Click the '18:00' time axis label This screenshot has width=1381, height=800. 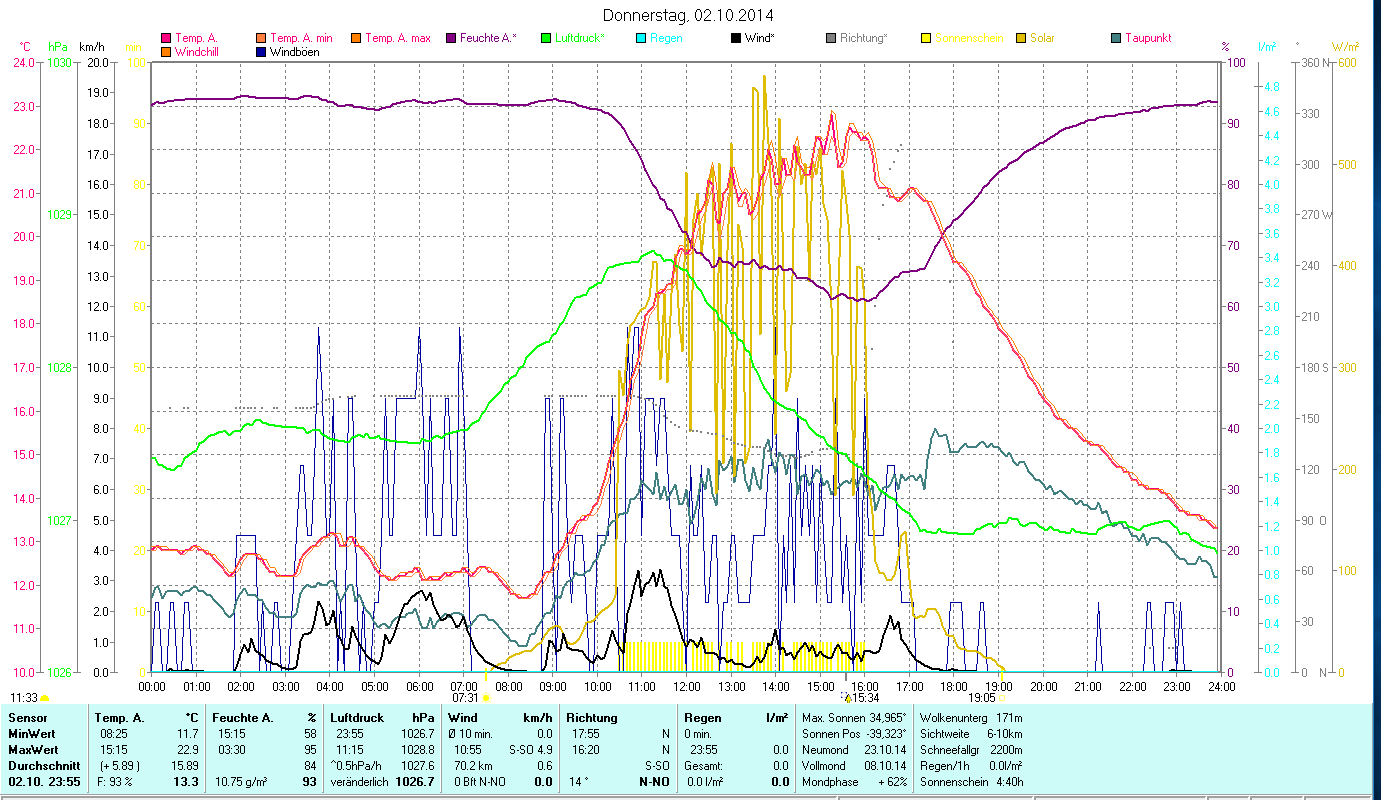click(955, 686)
